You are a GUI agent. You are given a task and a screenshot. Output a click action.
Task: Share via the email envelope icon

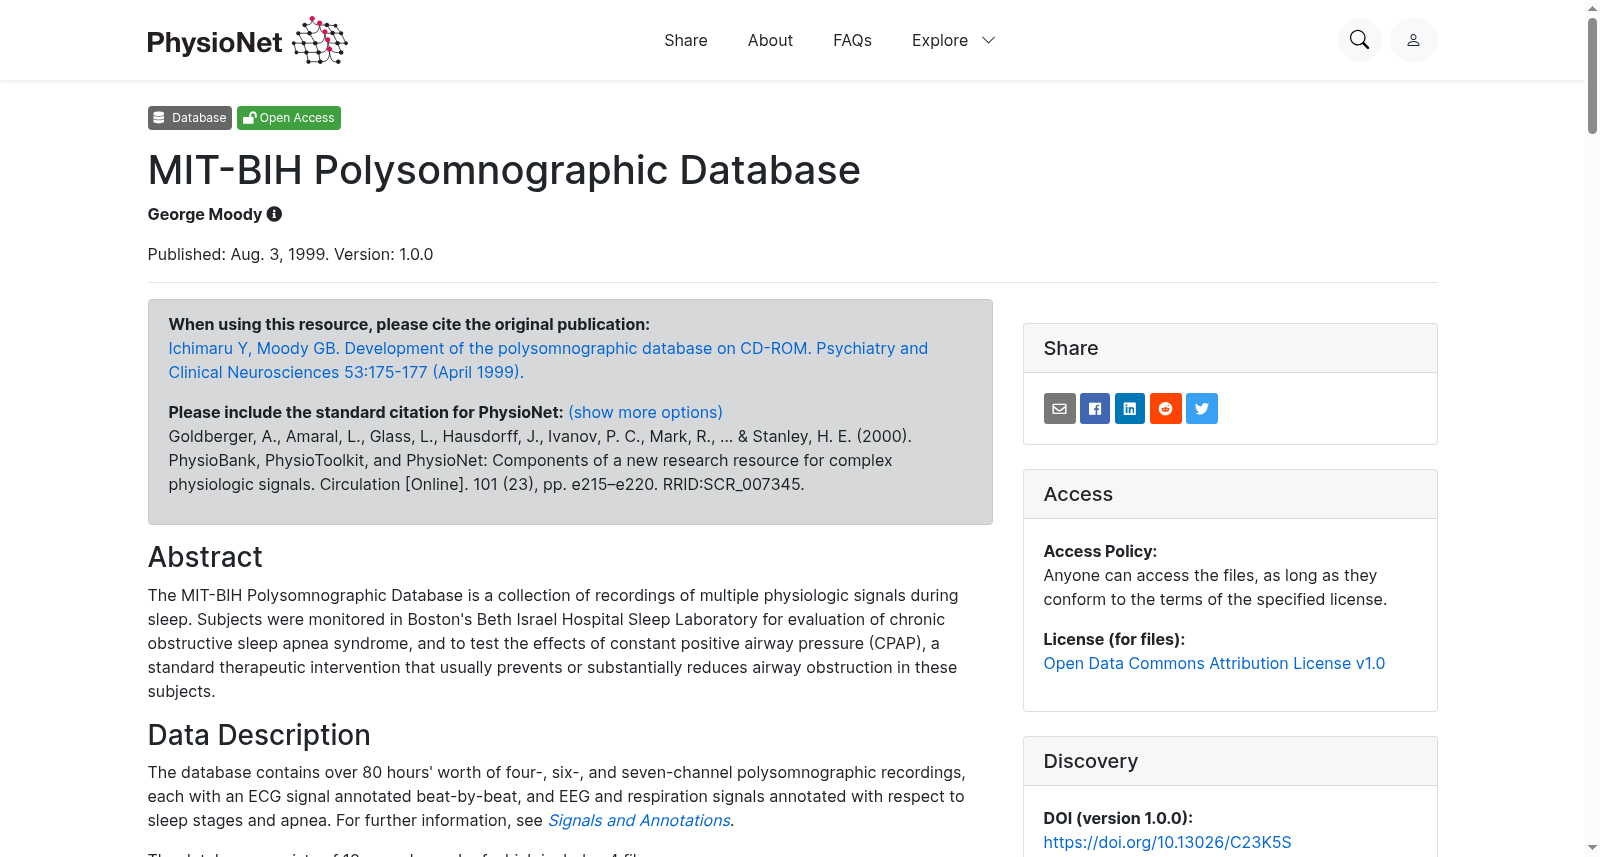(x=1060, y=408)
